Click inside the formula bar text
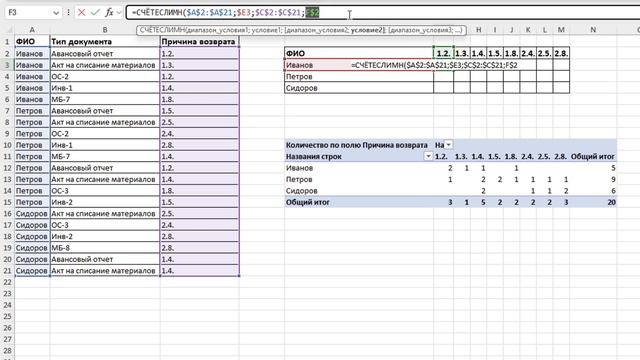Screen dimensions: 640x360 (225, 13)
